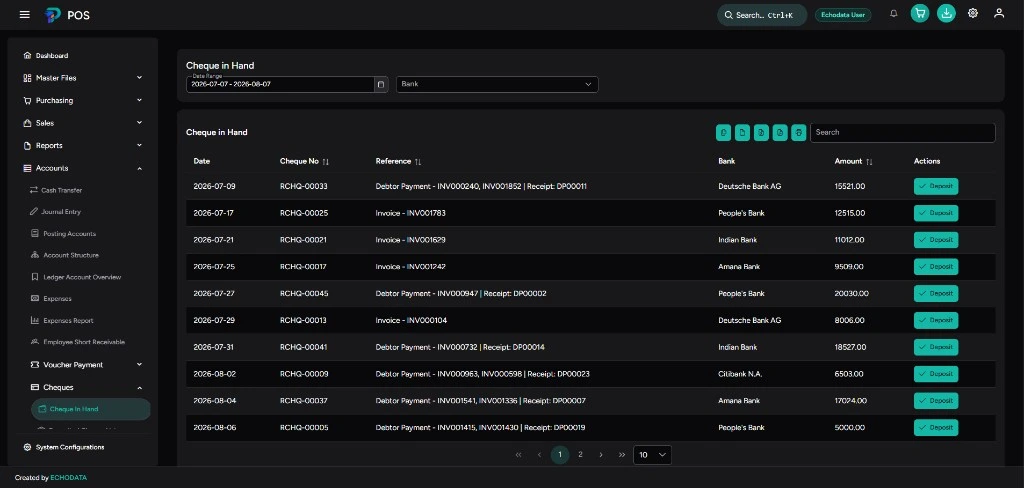The height and width of the screenshot is (488, 1024).
Task: Open the shopping cart icon
Action: coord(920,13)
